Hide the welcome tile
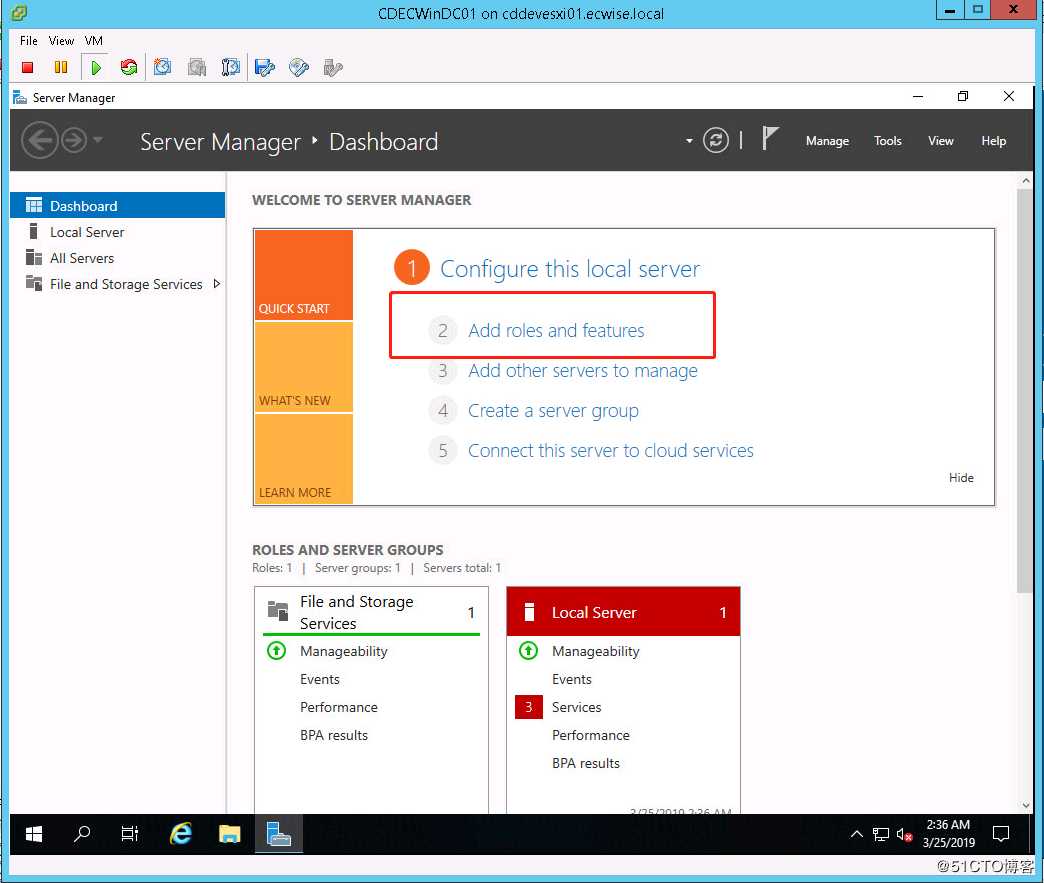The height and width of the screenshot is (883, 1044). click(x=961, y=477)
